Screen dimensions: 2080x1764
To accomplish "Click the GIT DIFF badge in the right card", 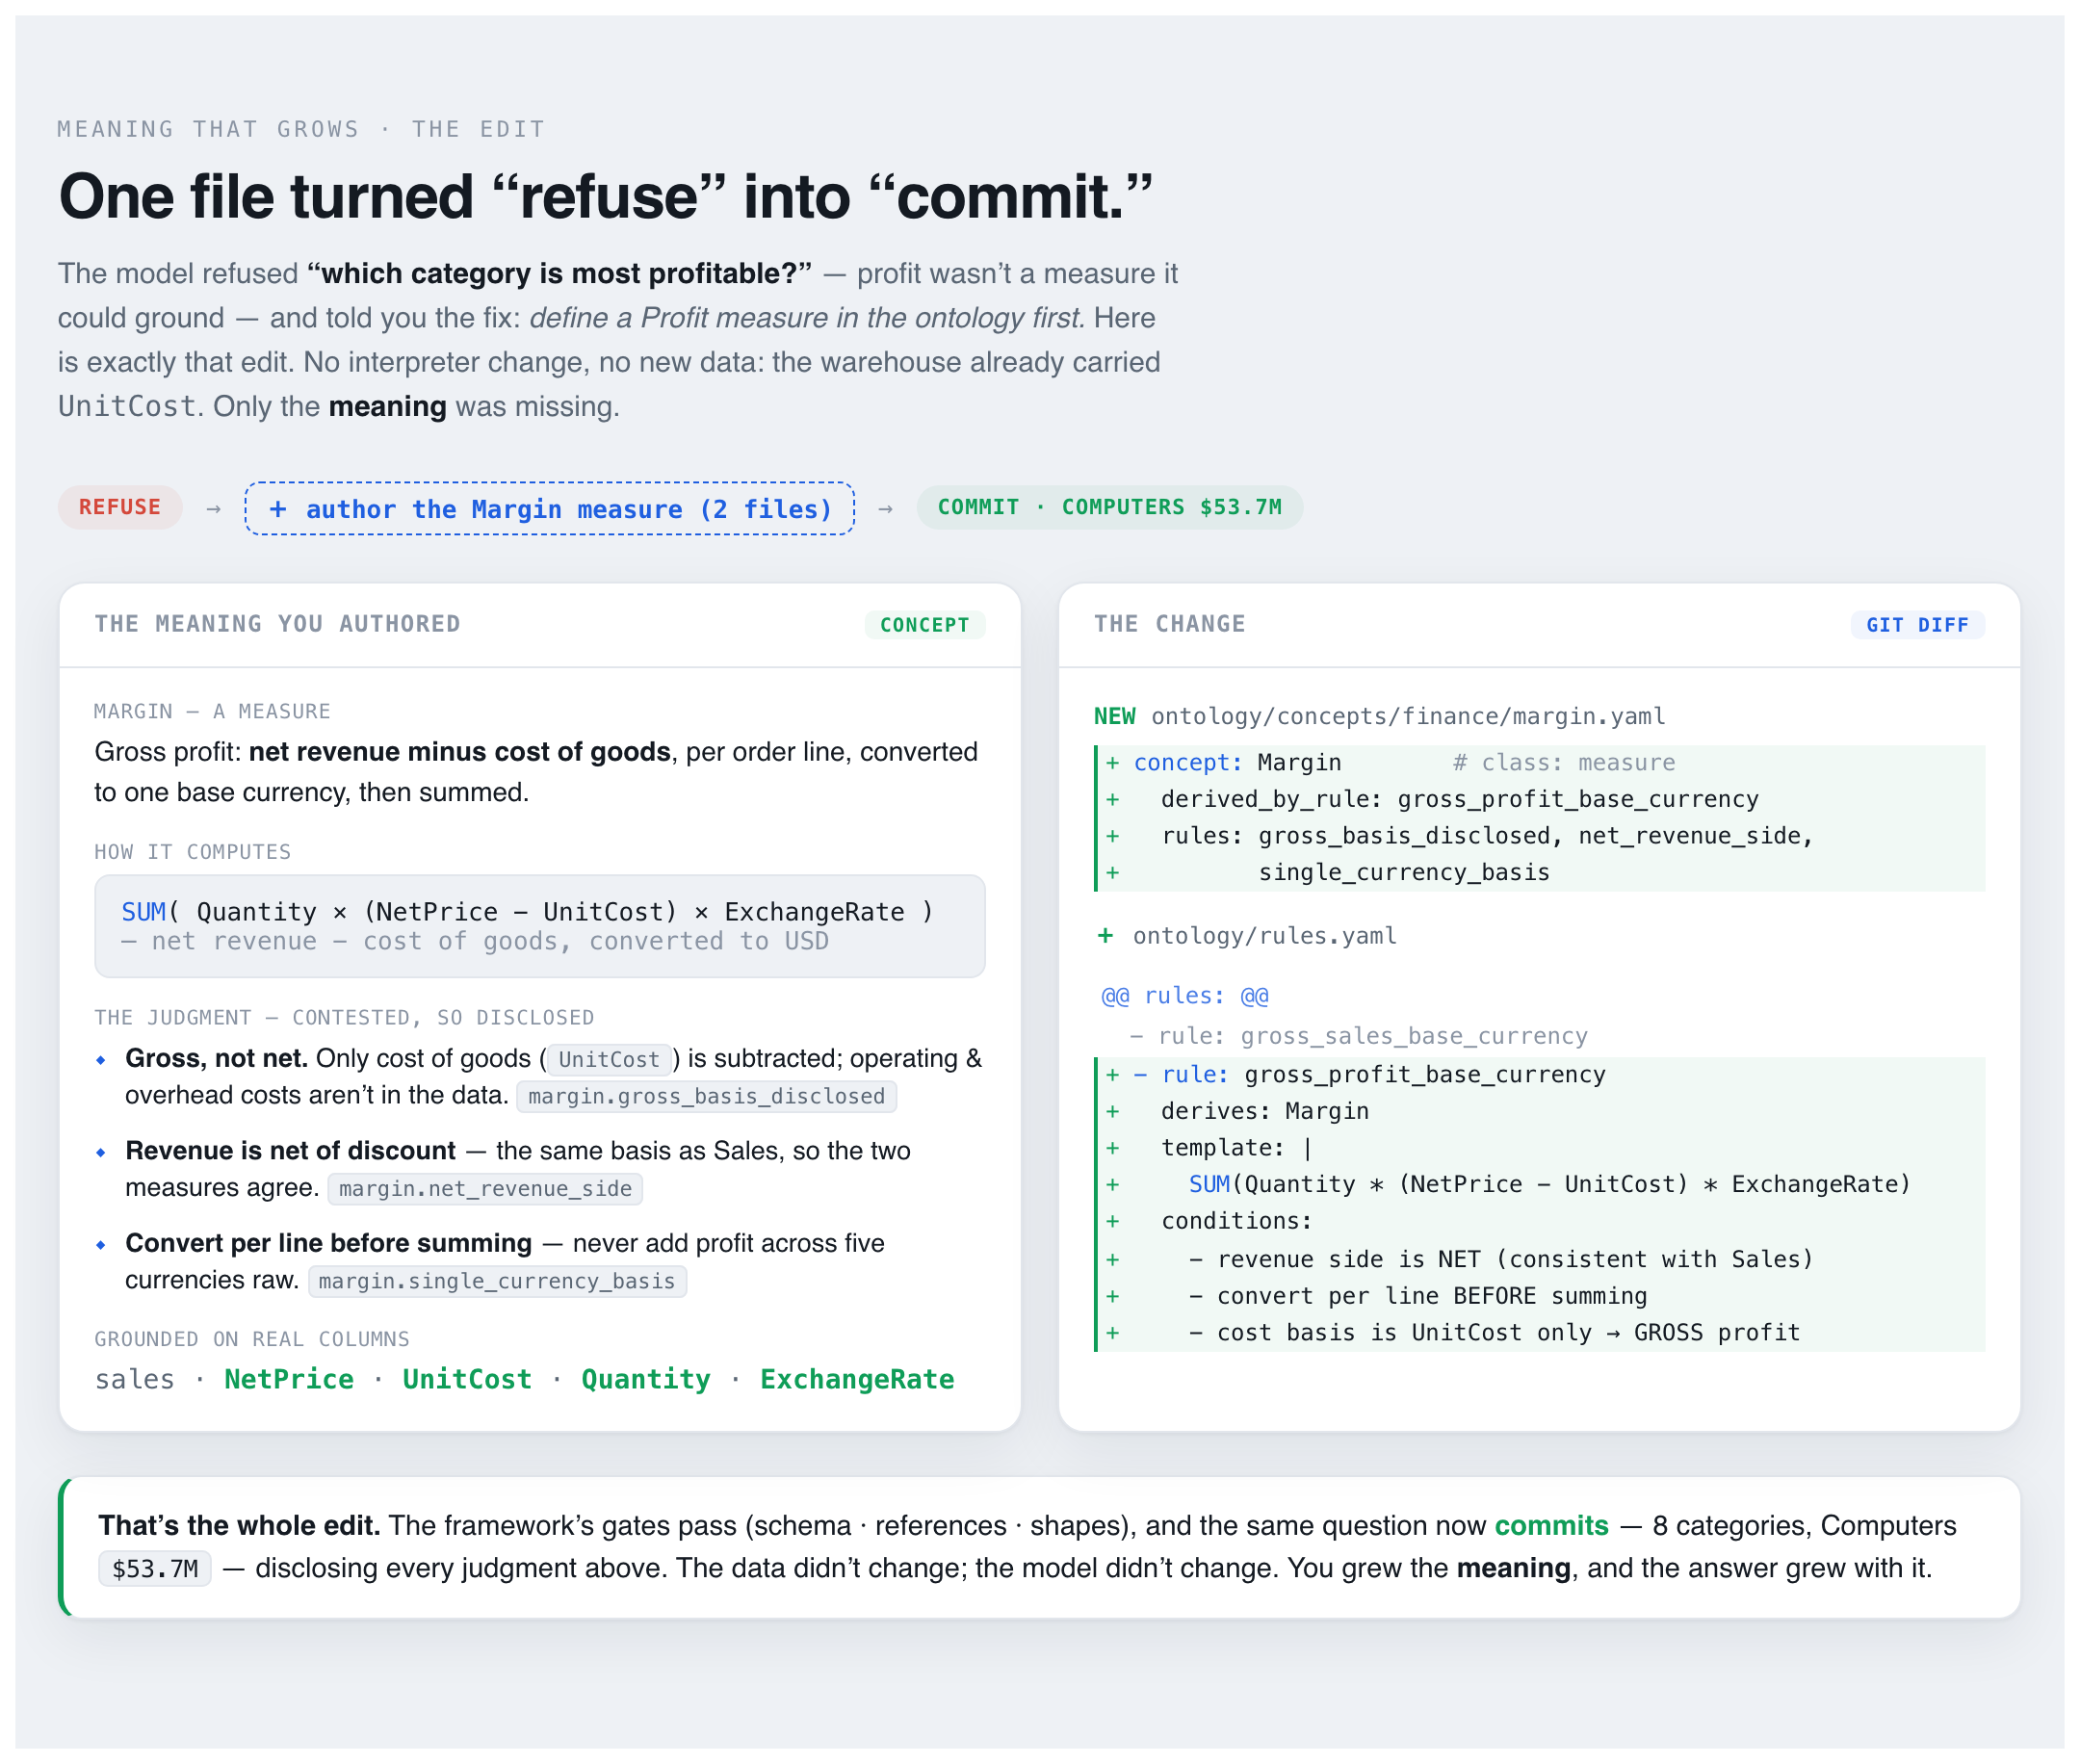I will coord(1917,625).
